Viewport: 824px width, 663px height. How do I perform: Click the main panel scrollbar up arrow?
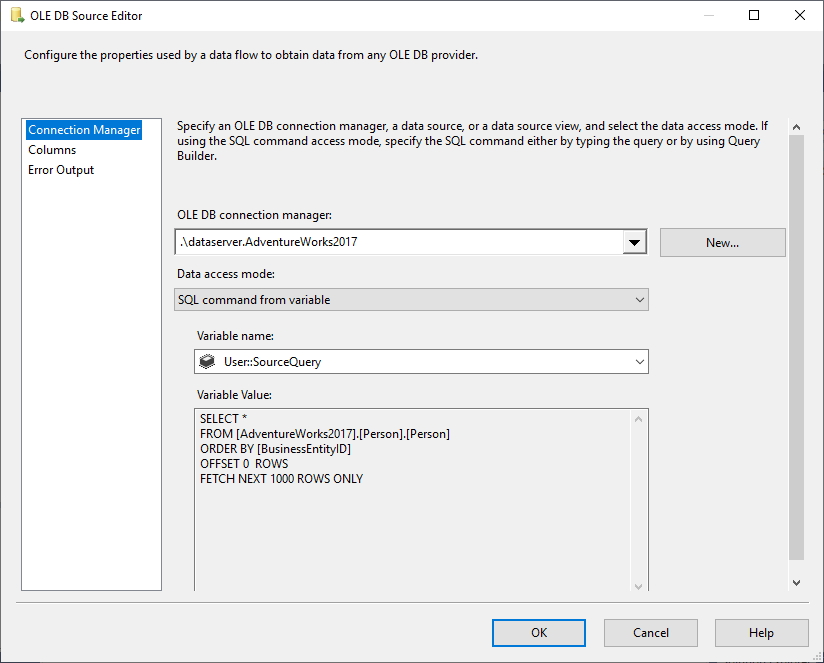(796, 127)
